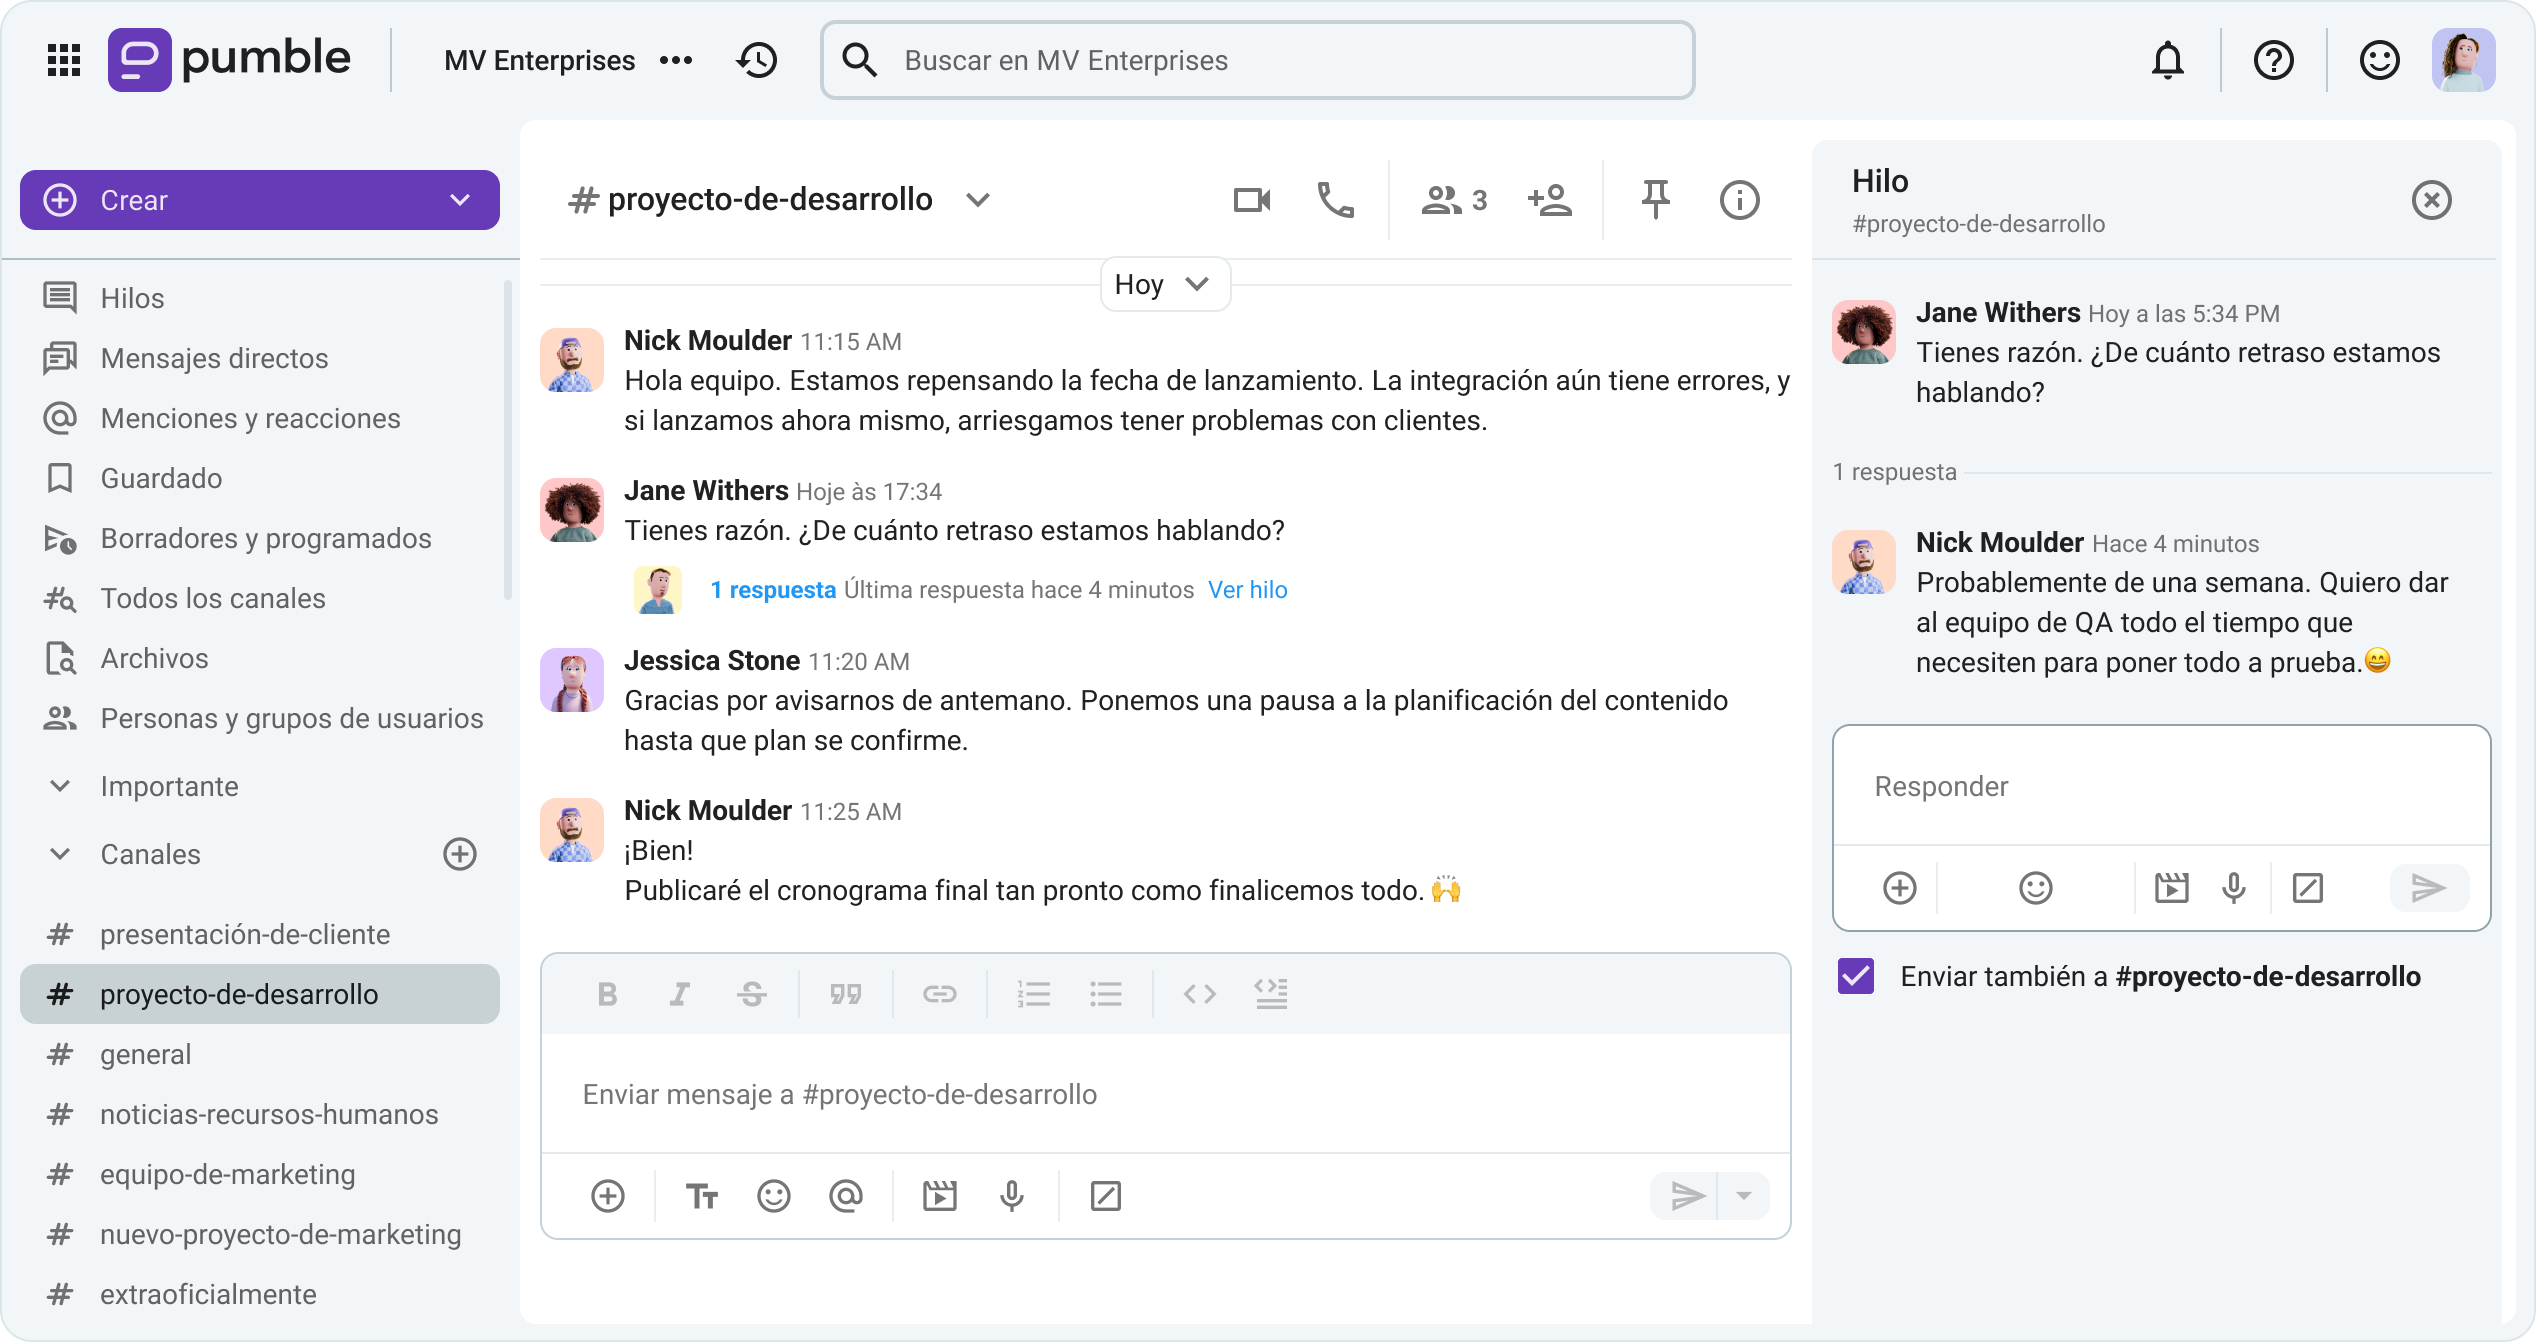Open the notifications bell
Screen dimensions: 2536x1342
point(2167,60)
